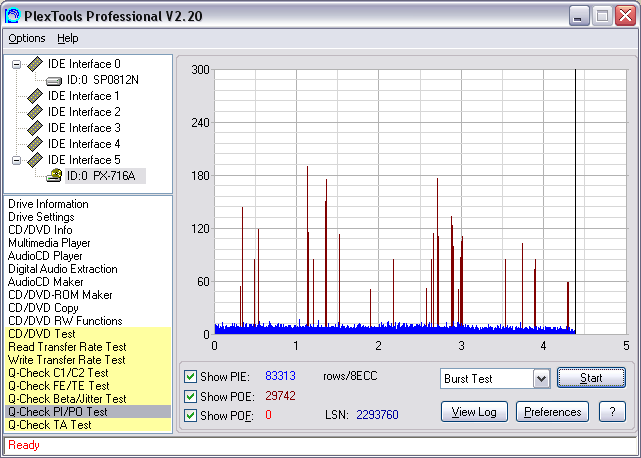Minimize the PlexTools window
This screenshot has width=641, height=458.
(579, 16)
